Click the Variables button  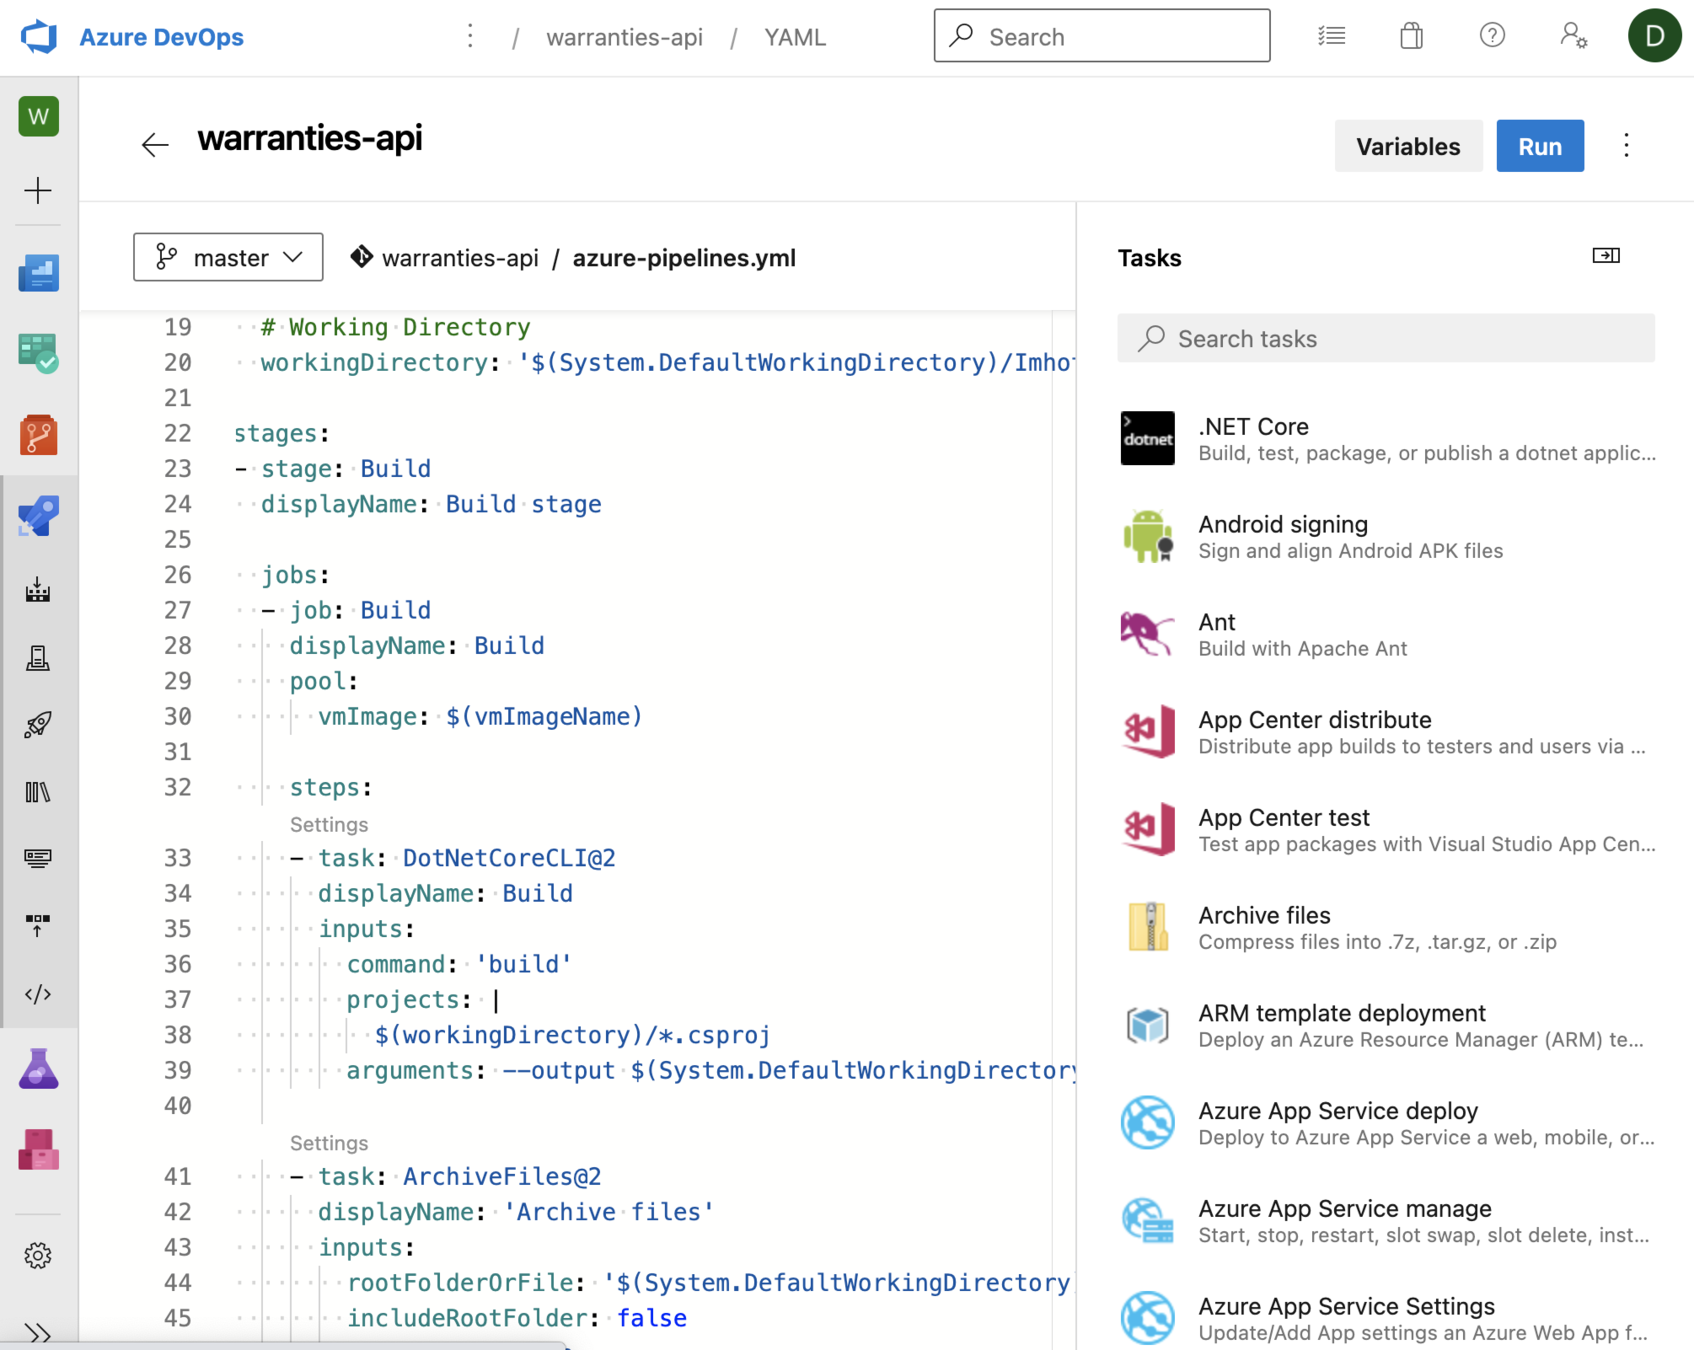tap(1408, 146)
